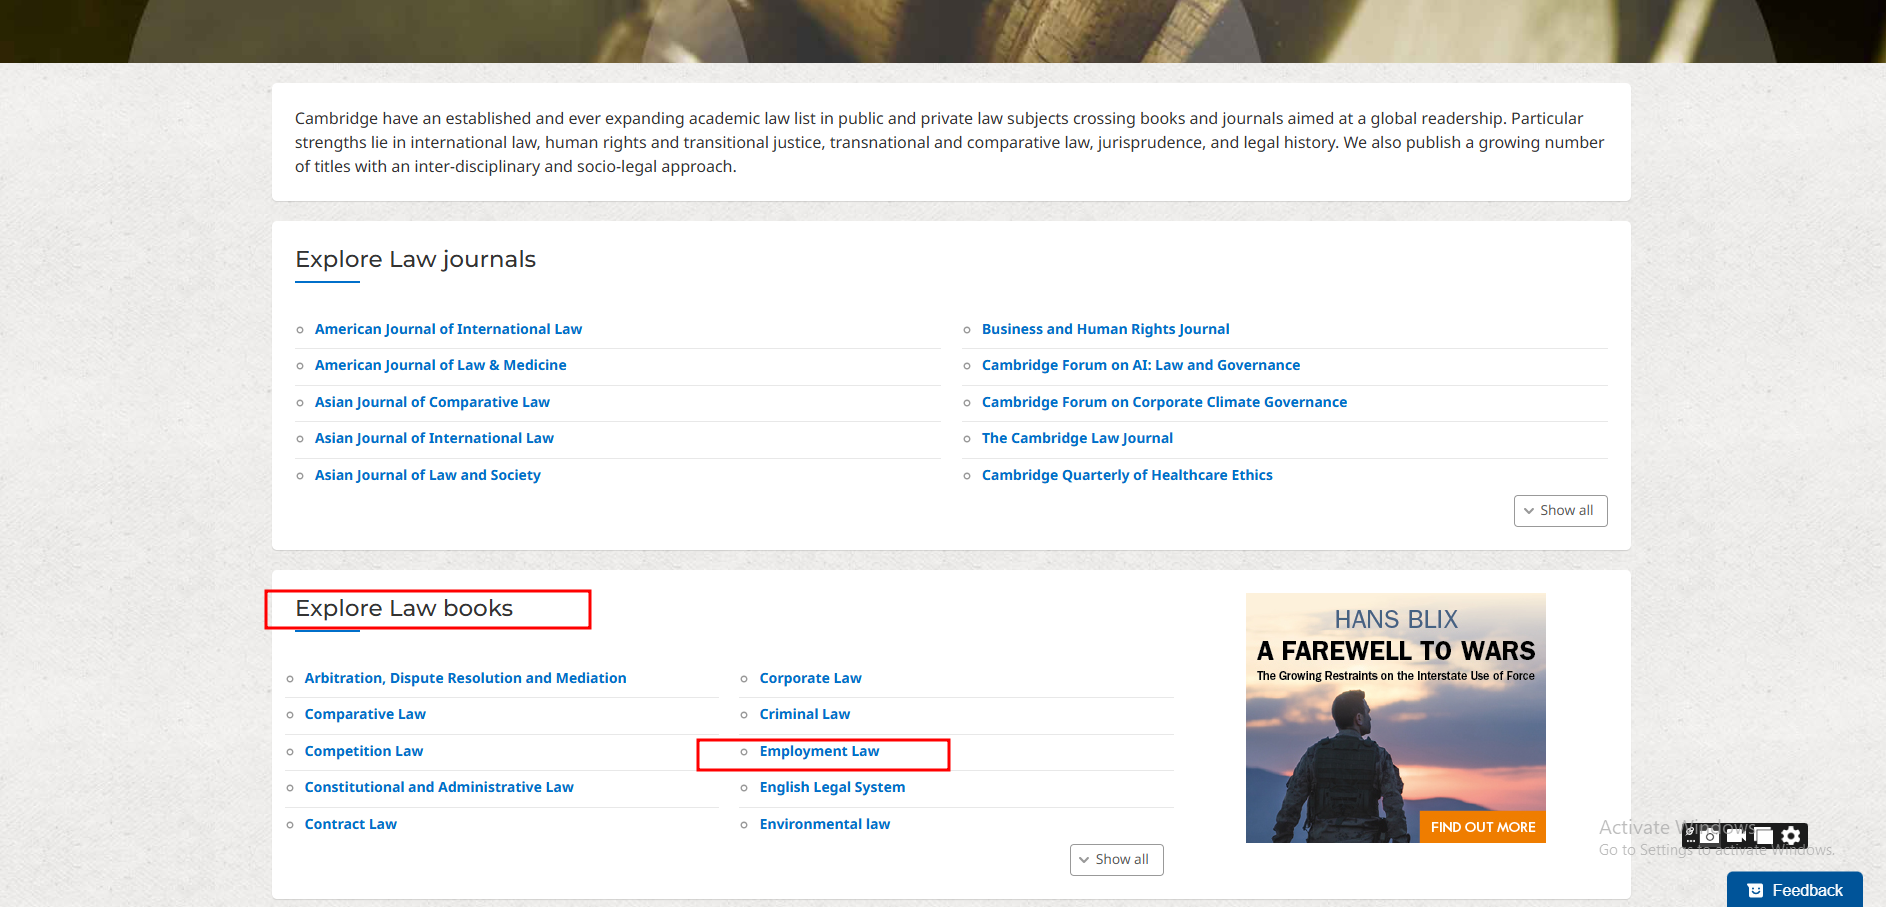The width and height of the screenshot is (1886, 907).
Task: Open the Criminal Law books link
Action: pyautogui.click(x=804, y=714)
